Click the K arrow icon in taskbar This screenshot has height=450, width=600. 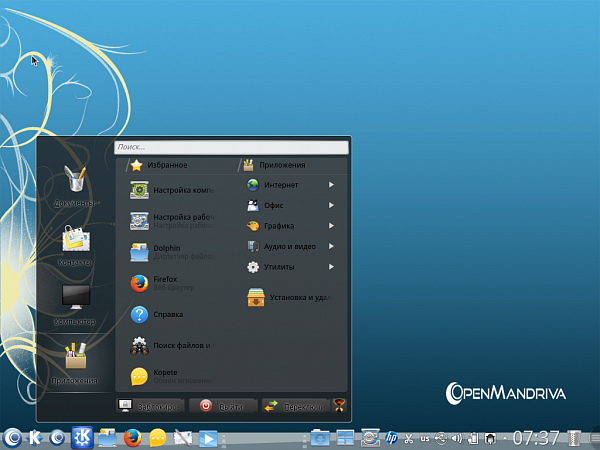(35, 439)
